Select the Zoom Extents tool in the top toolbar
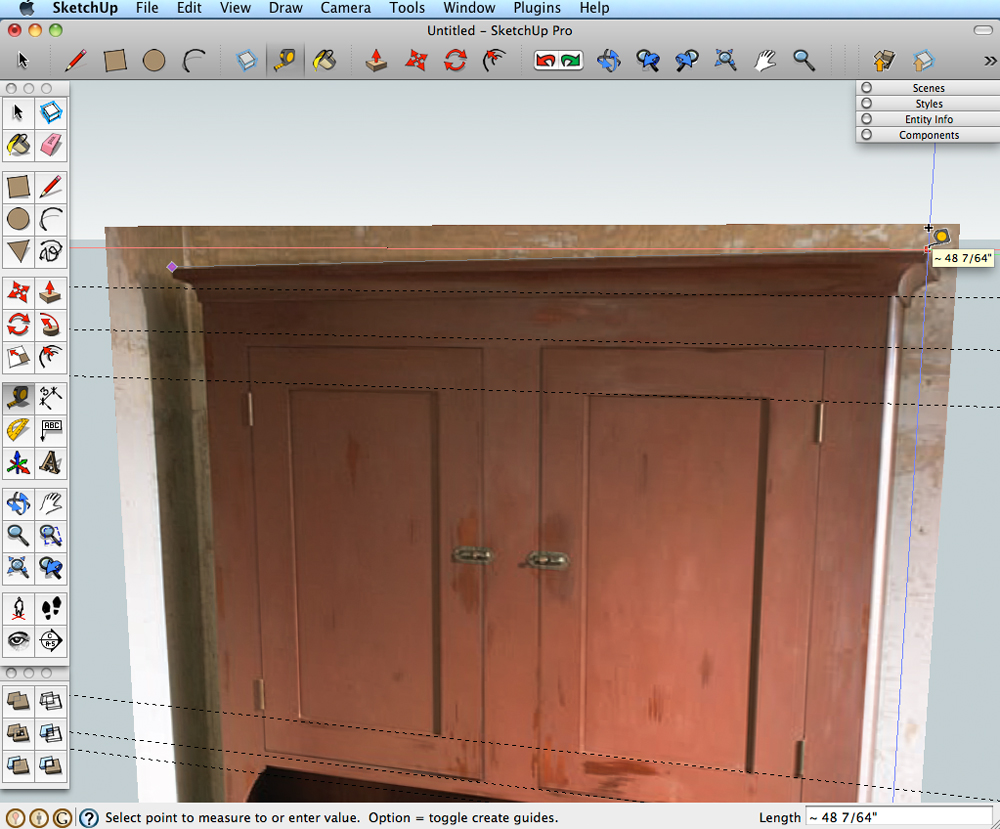The width and height of the screenshot is (1000, 829). [725, 61]
